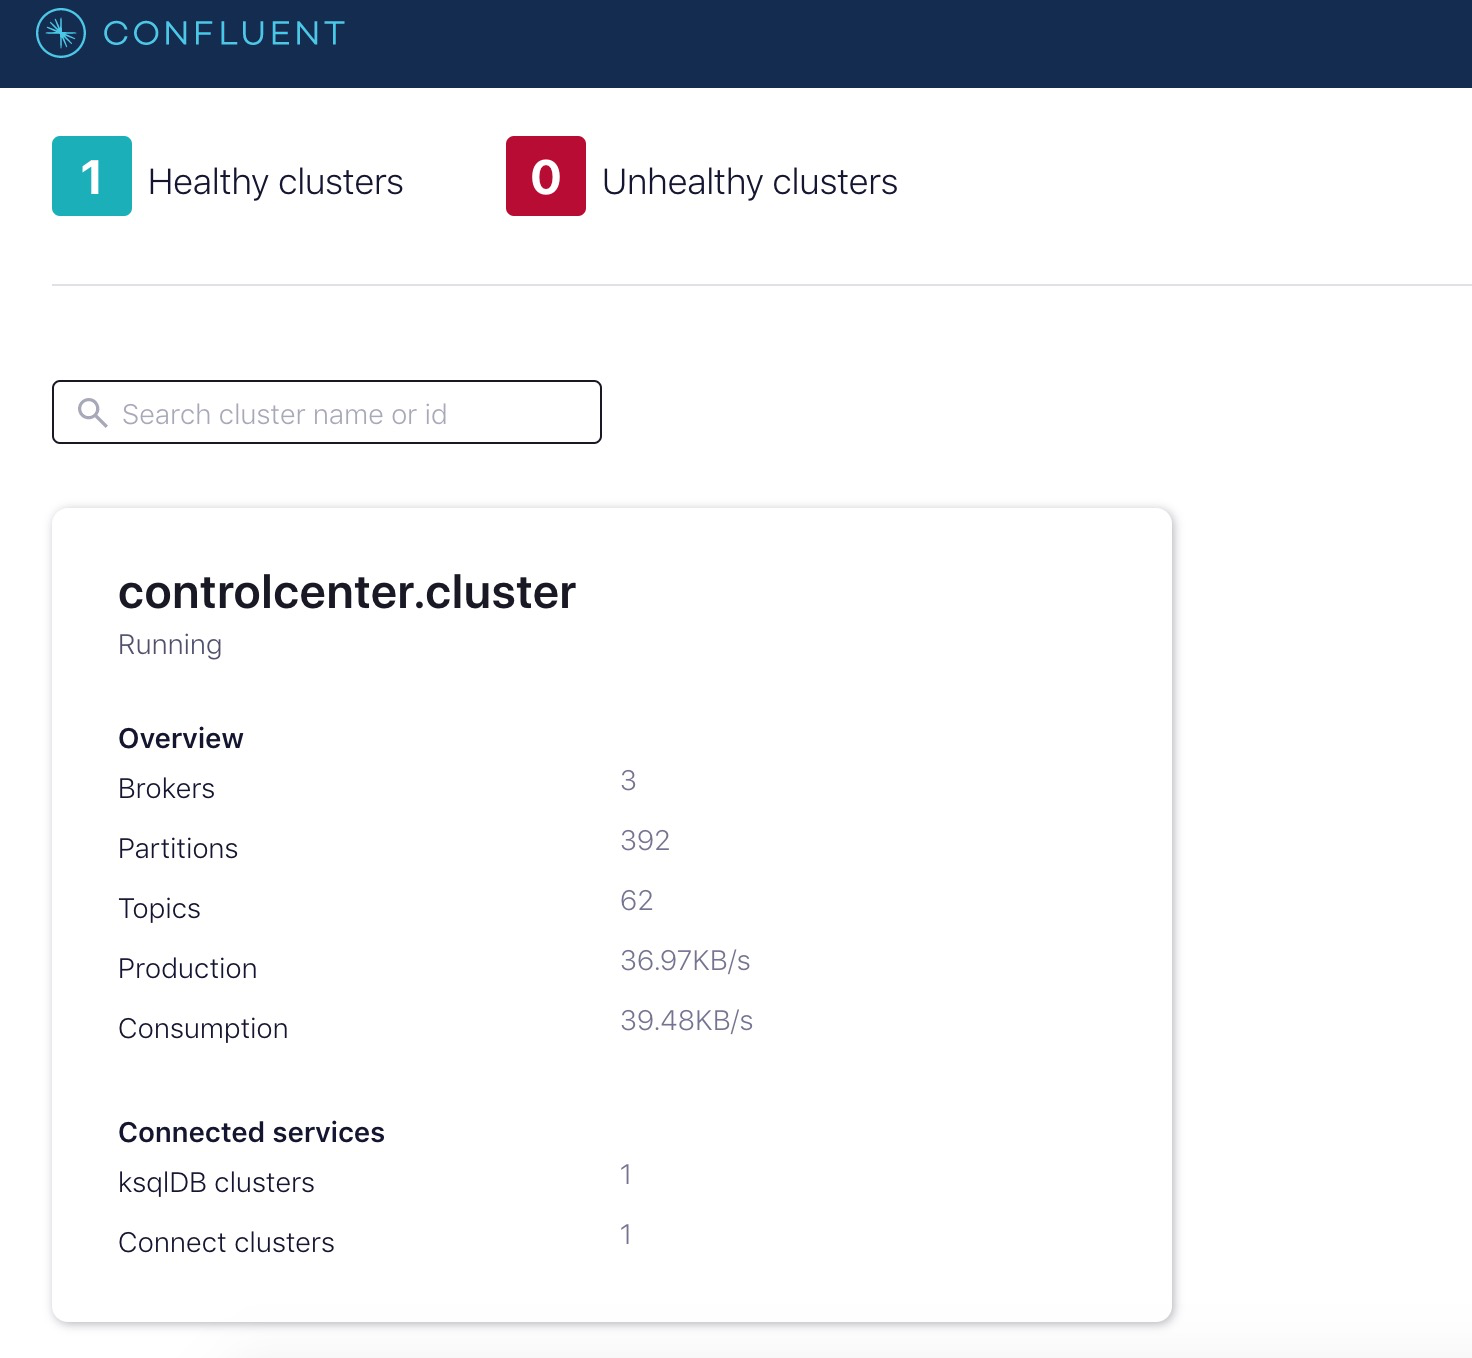Click the Partitions row label
The height and width of the screenshot is (1358, 1472).
[178, 848]
